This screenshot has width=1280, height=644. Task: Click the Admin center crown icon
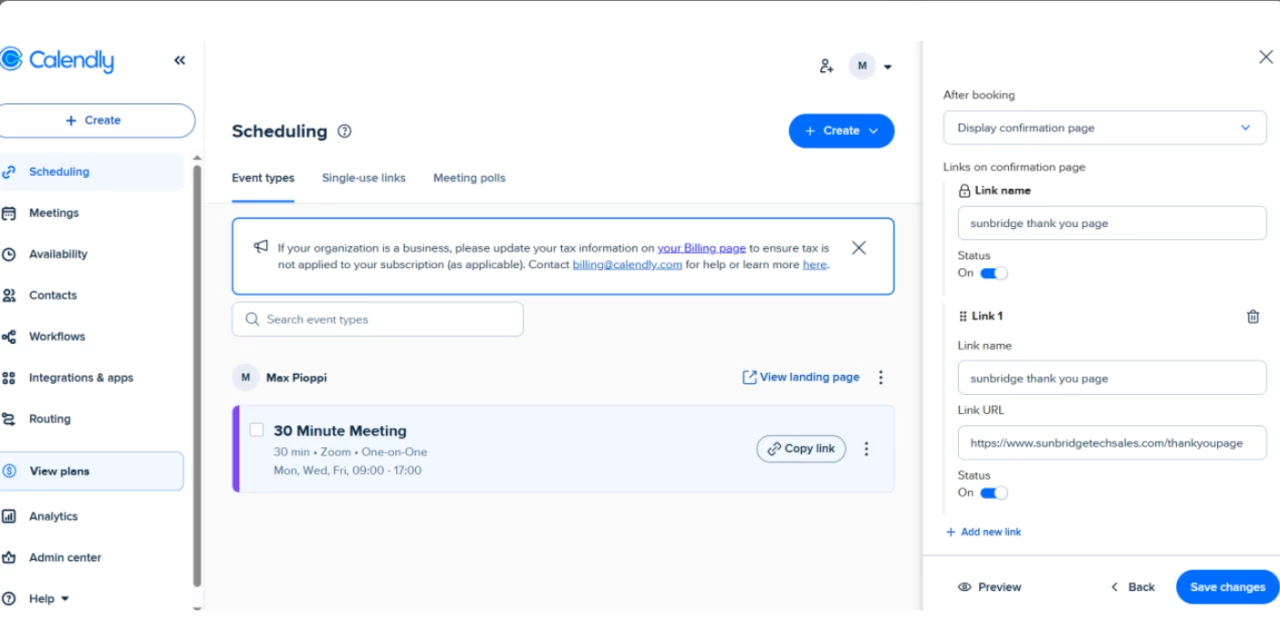coord(9,558)
